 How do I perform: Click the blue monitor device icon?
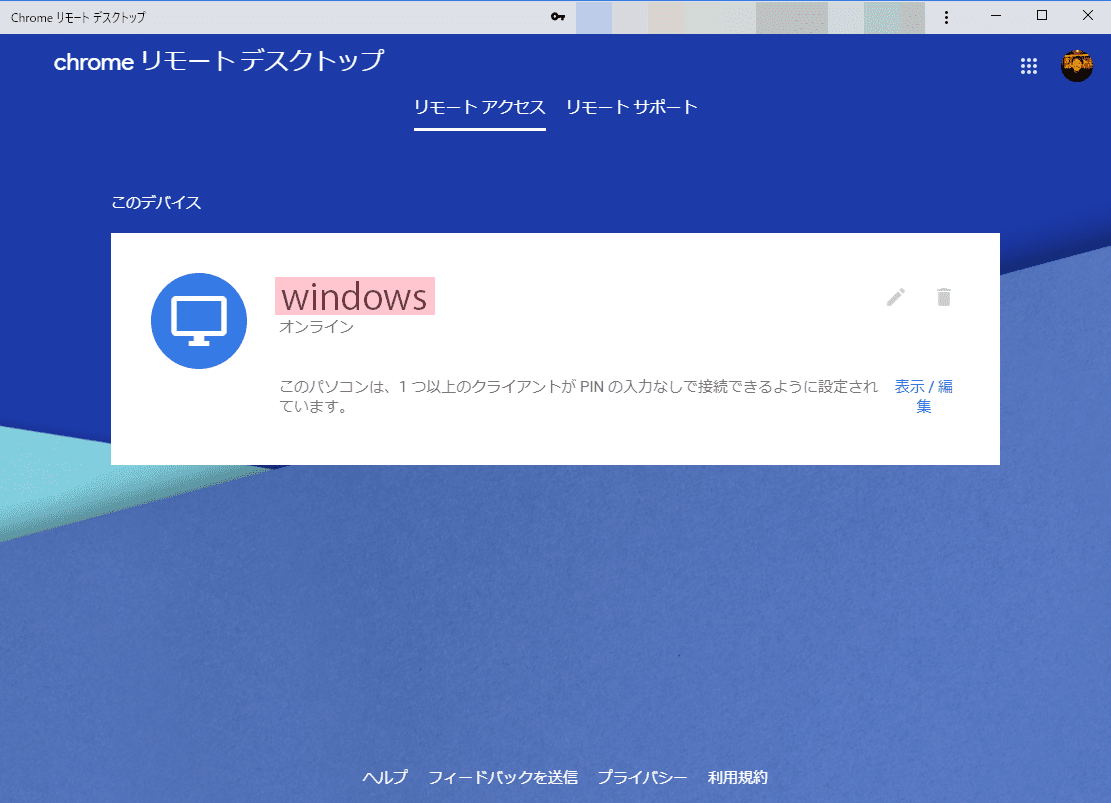point(199,321)
